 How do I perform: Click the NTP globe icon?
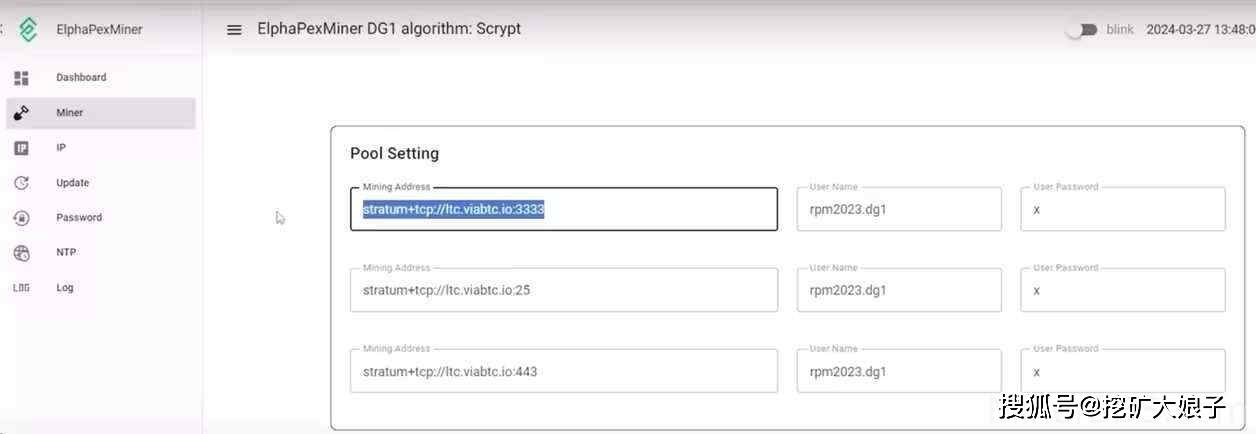click(21, 253)
